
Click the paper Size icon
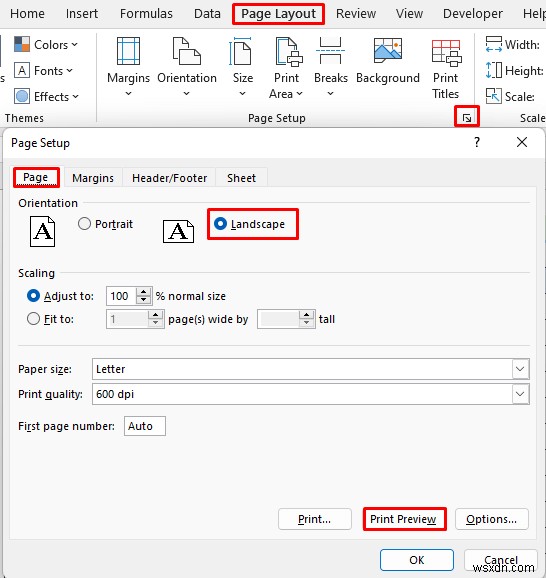[241, 51]
